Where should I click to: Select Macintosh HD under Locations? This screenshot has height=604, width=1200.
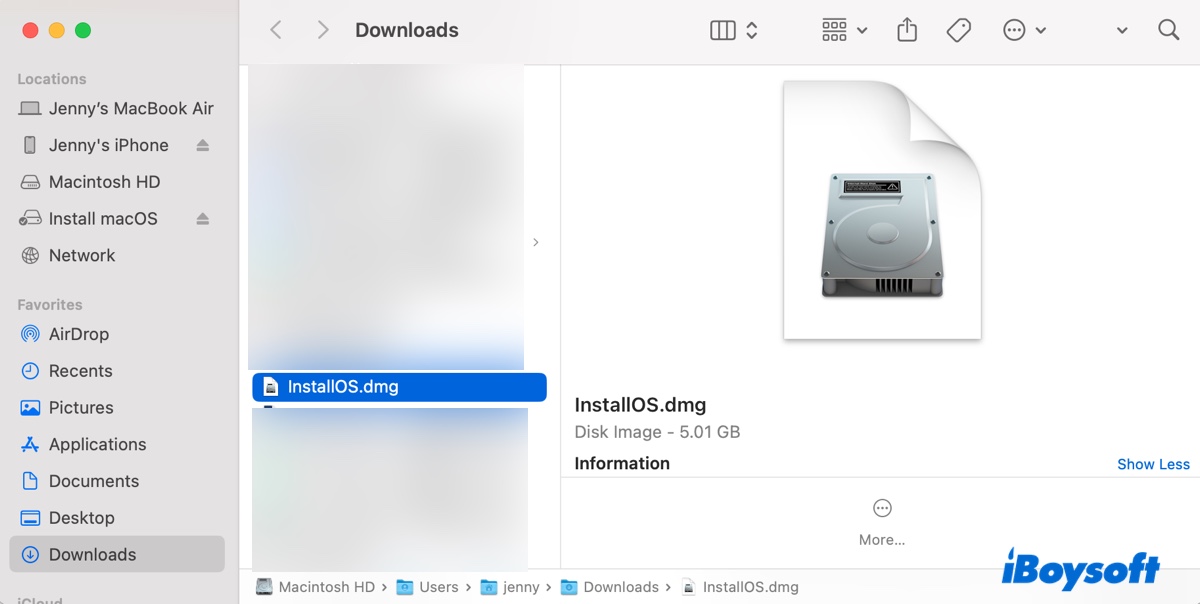104,182
